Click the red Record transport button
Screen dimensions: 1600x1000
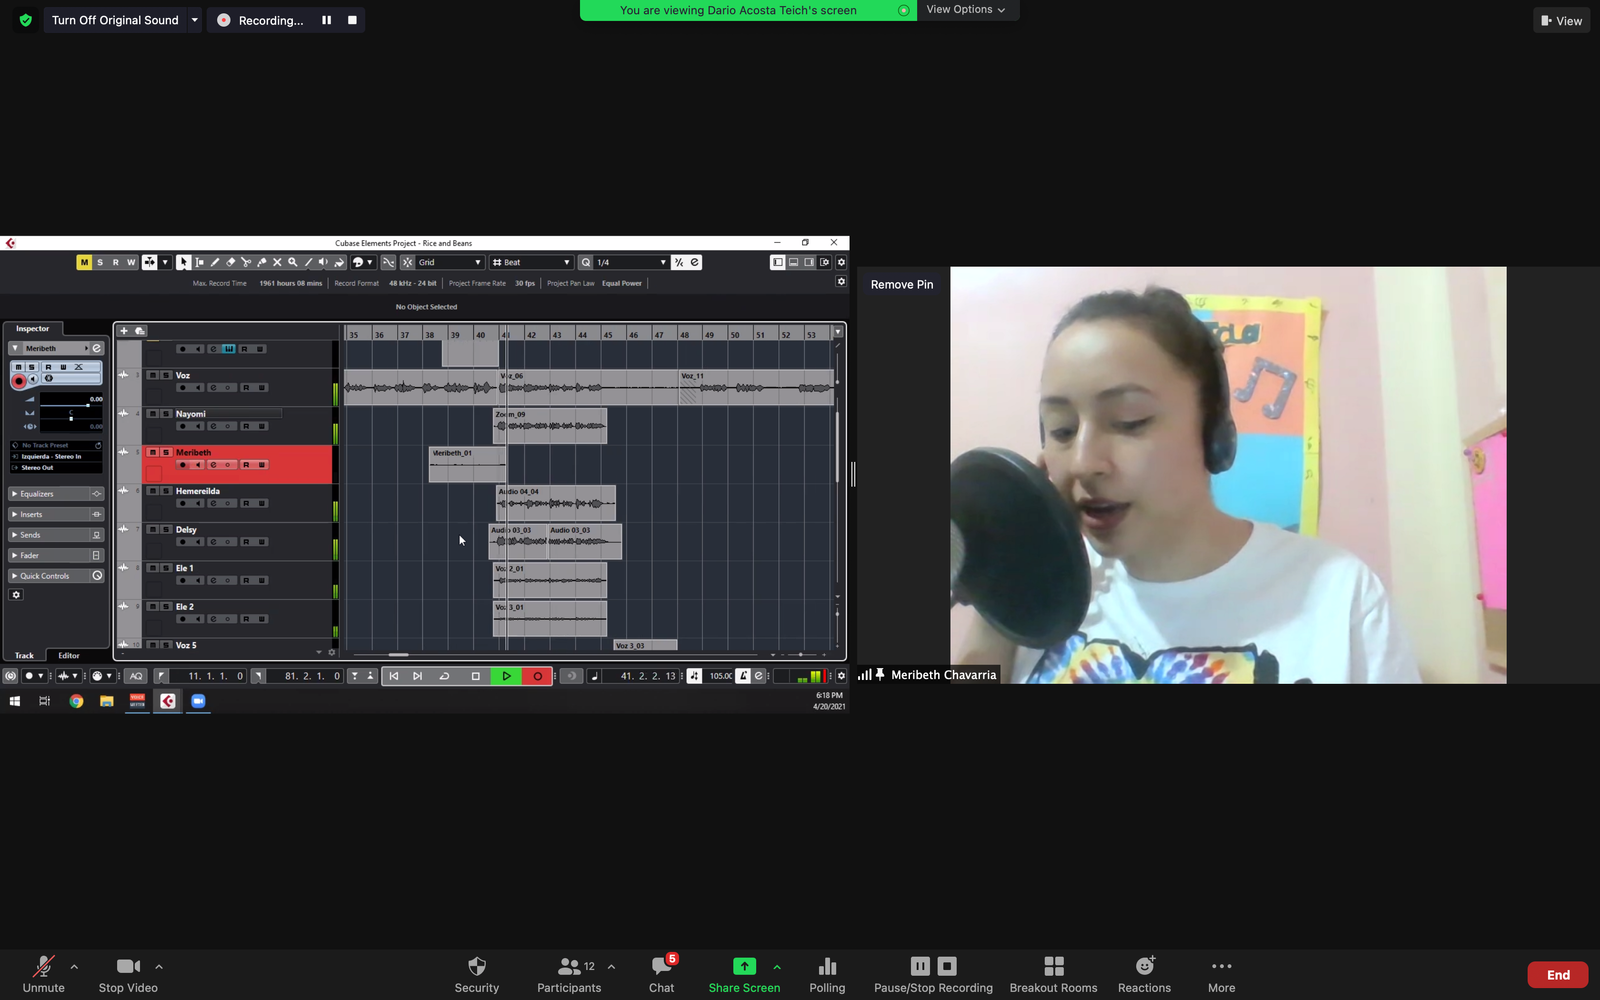[537, 676]
